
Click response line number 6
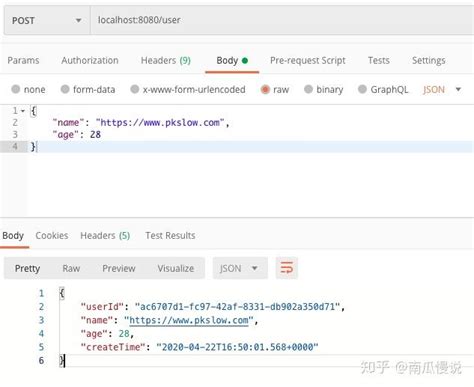(41, 360)
